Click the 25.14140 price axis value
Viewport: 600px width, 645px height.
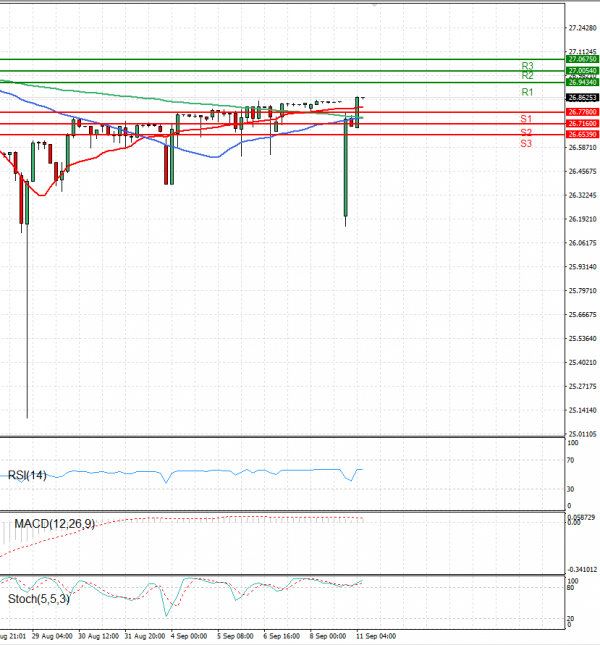click(x=582, y=410)
